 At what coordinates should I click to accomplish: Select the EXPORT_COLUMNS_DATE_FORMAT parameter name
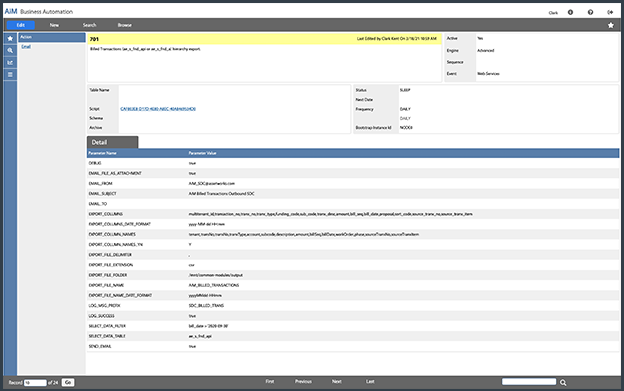[x=119, y=224]
